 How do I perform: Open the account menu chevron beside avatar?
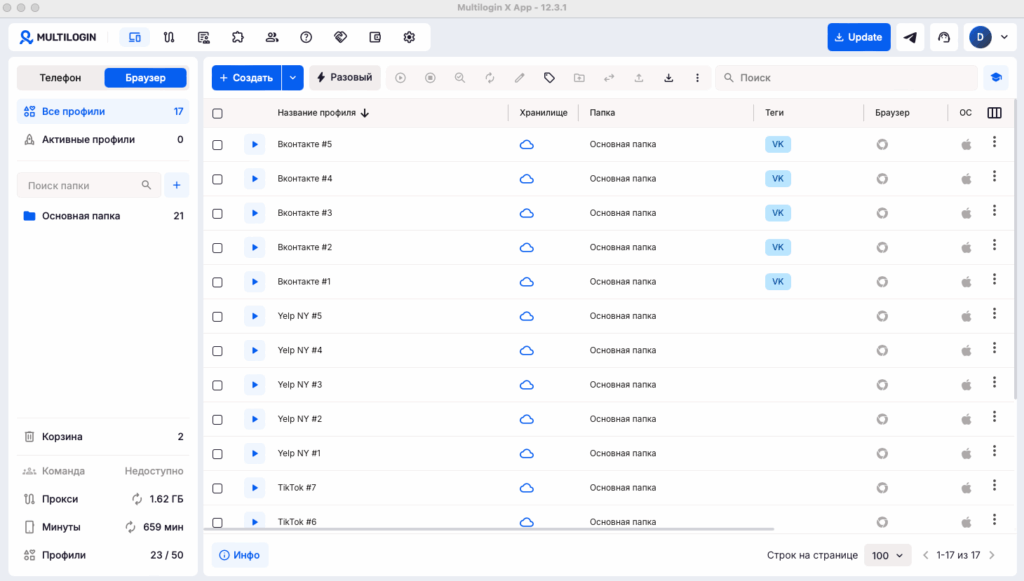(x=1004, y=37)
